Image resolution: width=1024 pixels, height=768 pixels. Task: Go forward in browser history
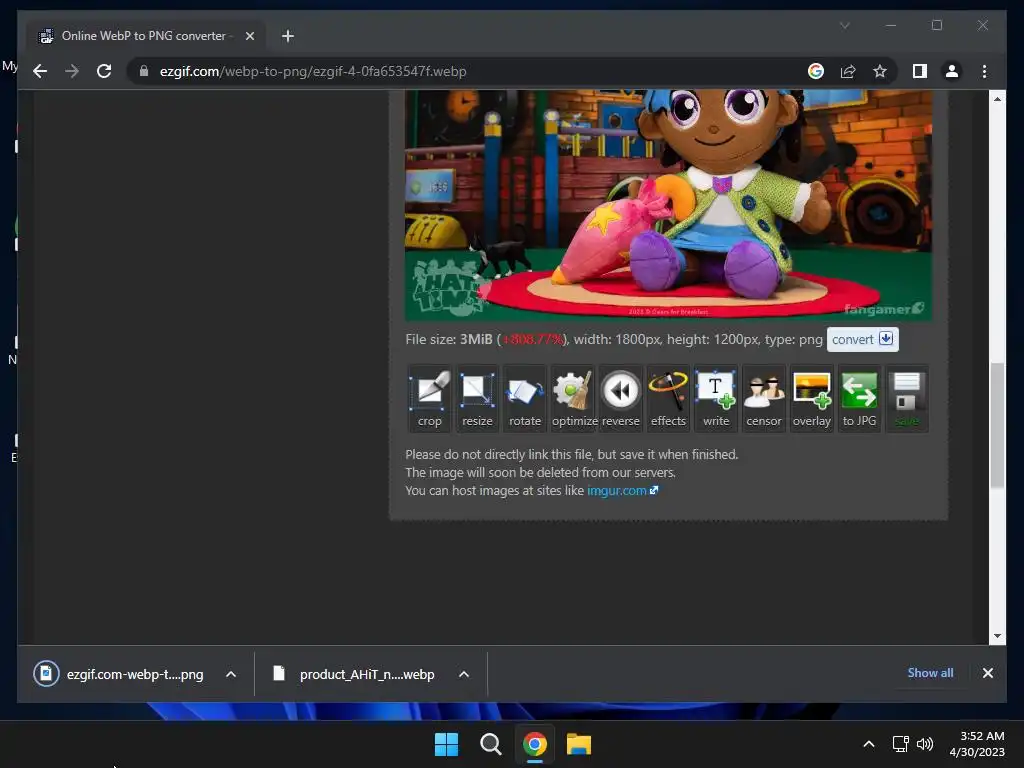(x=72, y=71)
